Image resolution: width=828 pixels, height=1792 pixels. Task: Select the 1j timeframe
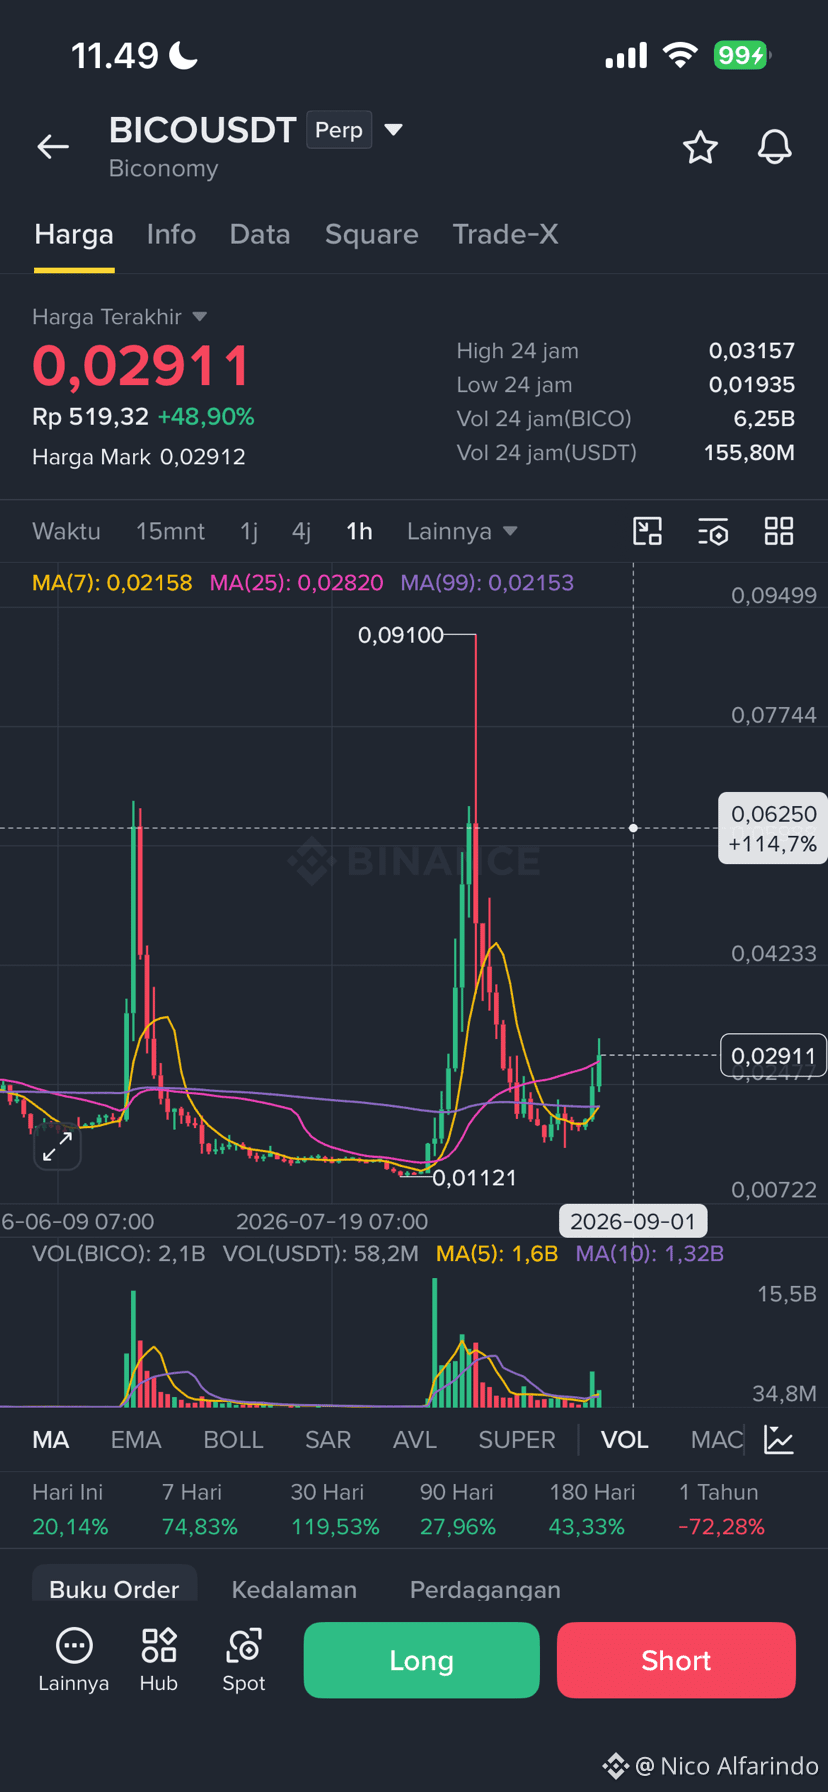pos(249,531)
